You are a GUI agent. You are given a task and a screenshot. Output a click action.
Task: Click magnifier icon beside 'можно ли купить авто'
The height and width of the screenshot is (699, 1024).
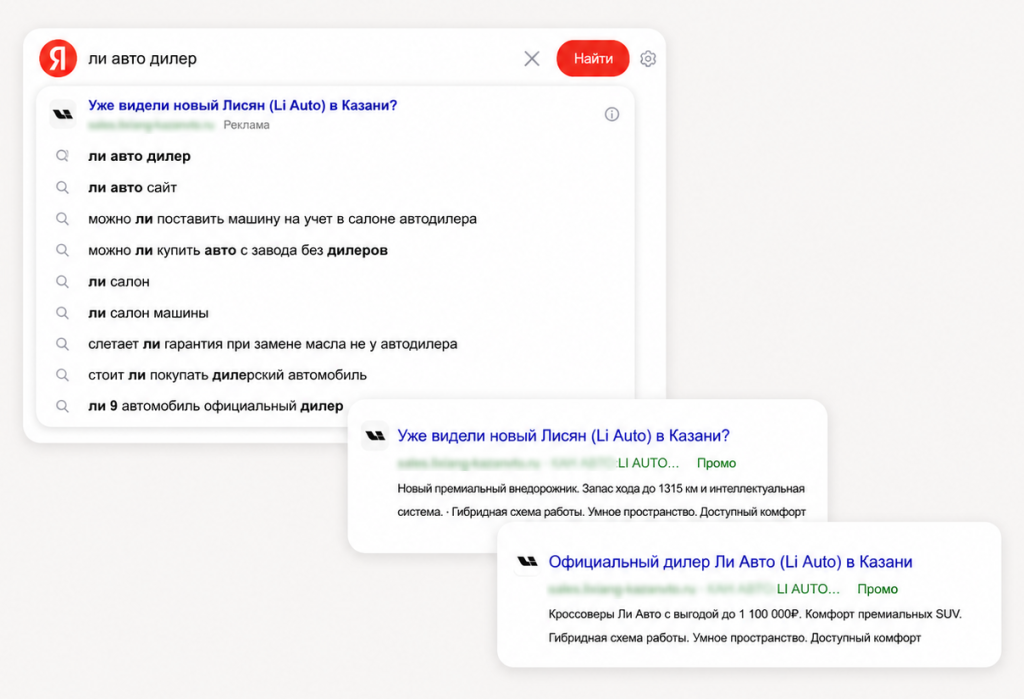[62, 250]
